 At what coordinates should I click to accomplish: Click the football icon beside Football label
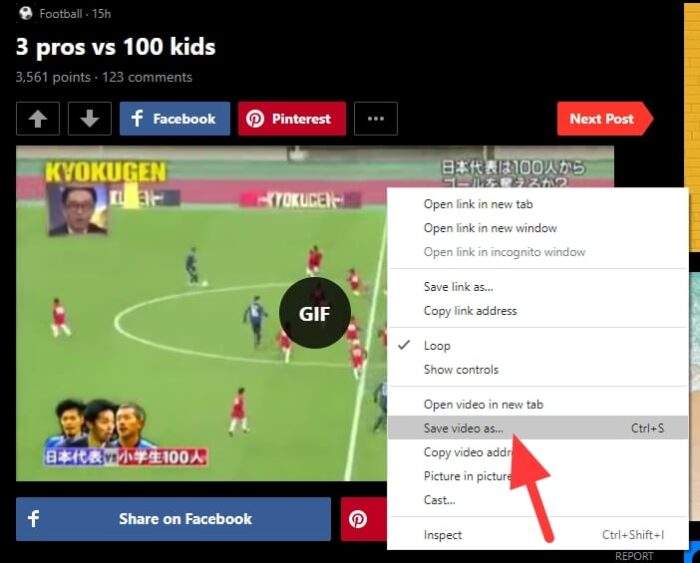(26, 13)
